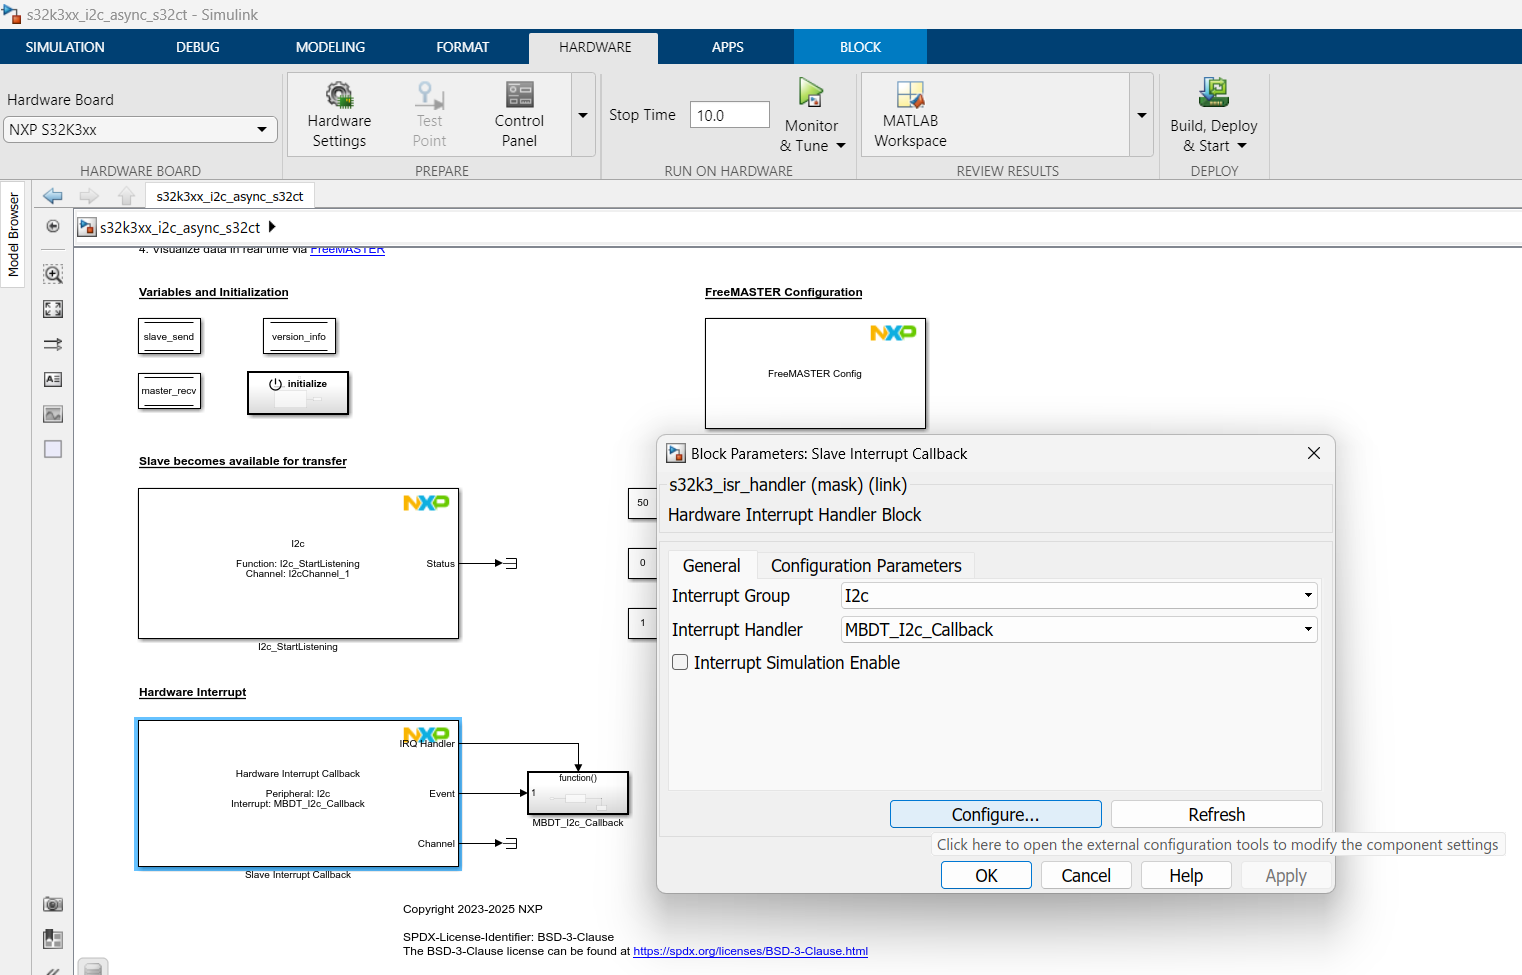
Task: Select the slave_send data store block
Action: pos(169,336)
